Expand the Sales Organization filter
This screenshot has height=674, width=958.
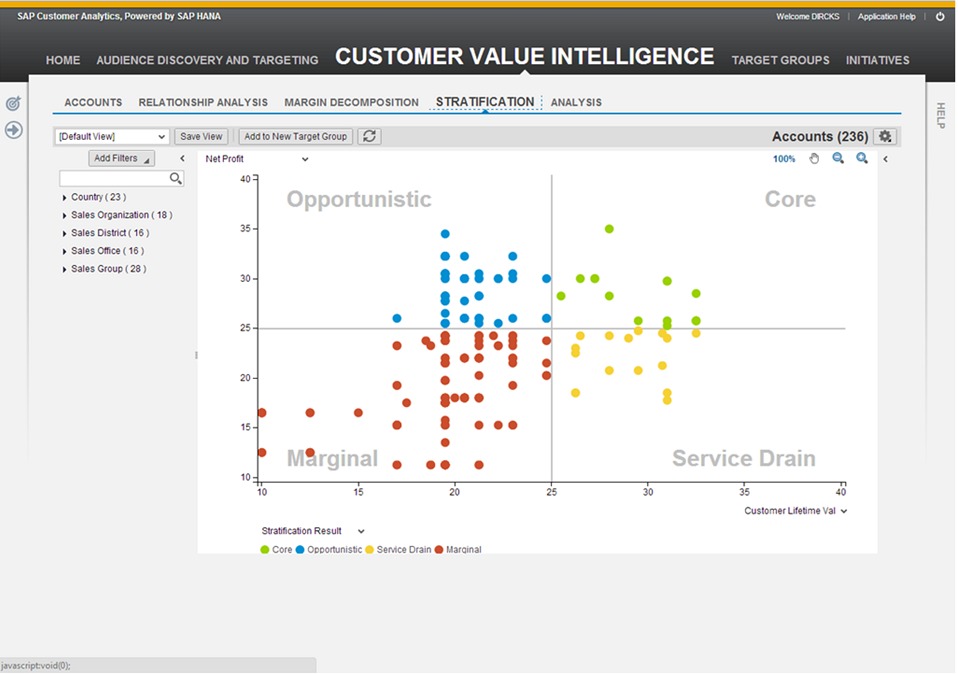pyautogui.click(x=64, y=215)
